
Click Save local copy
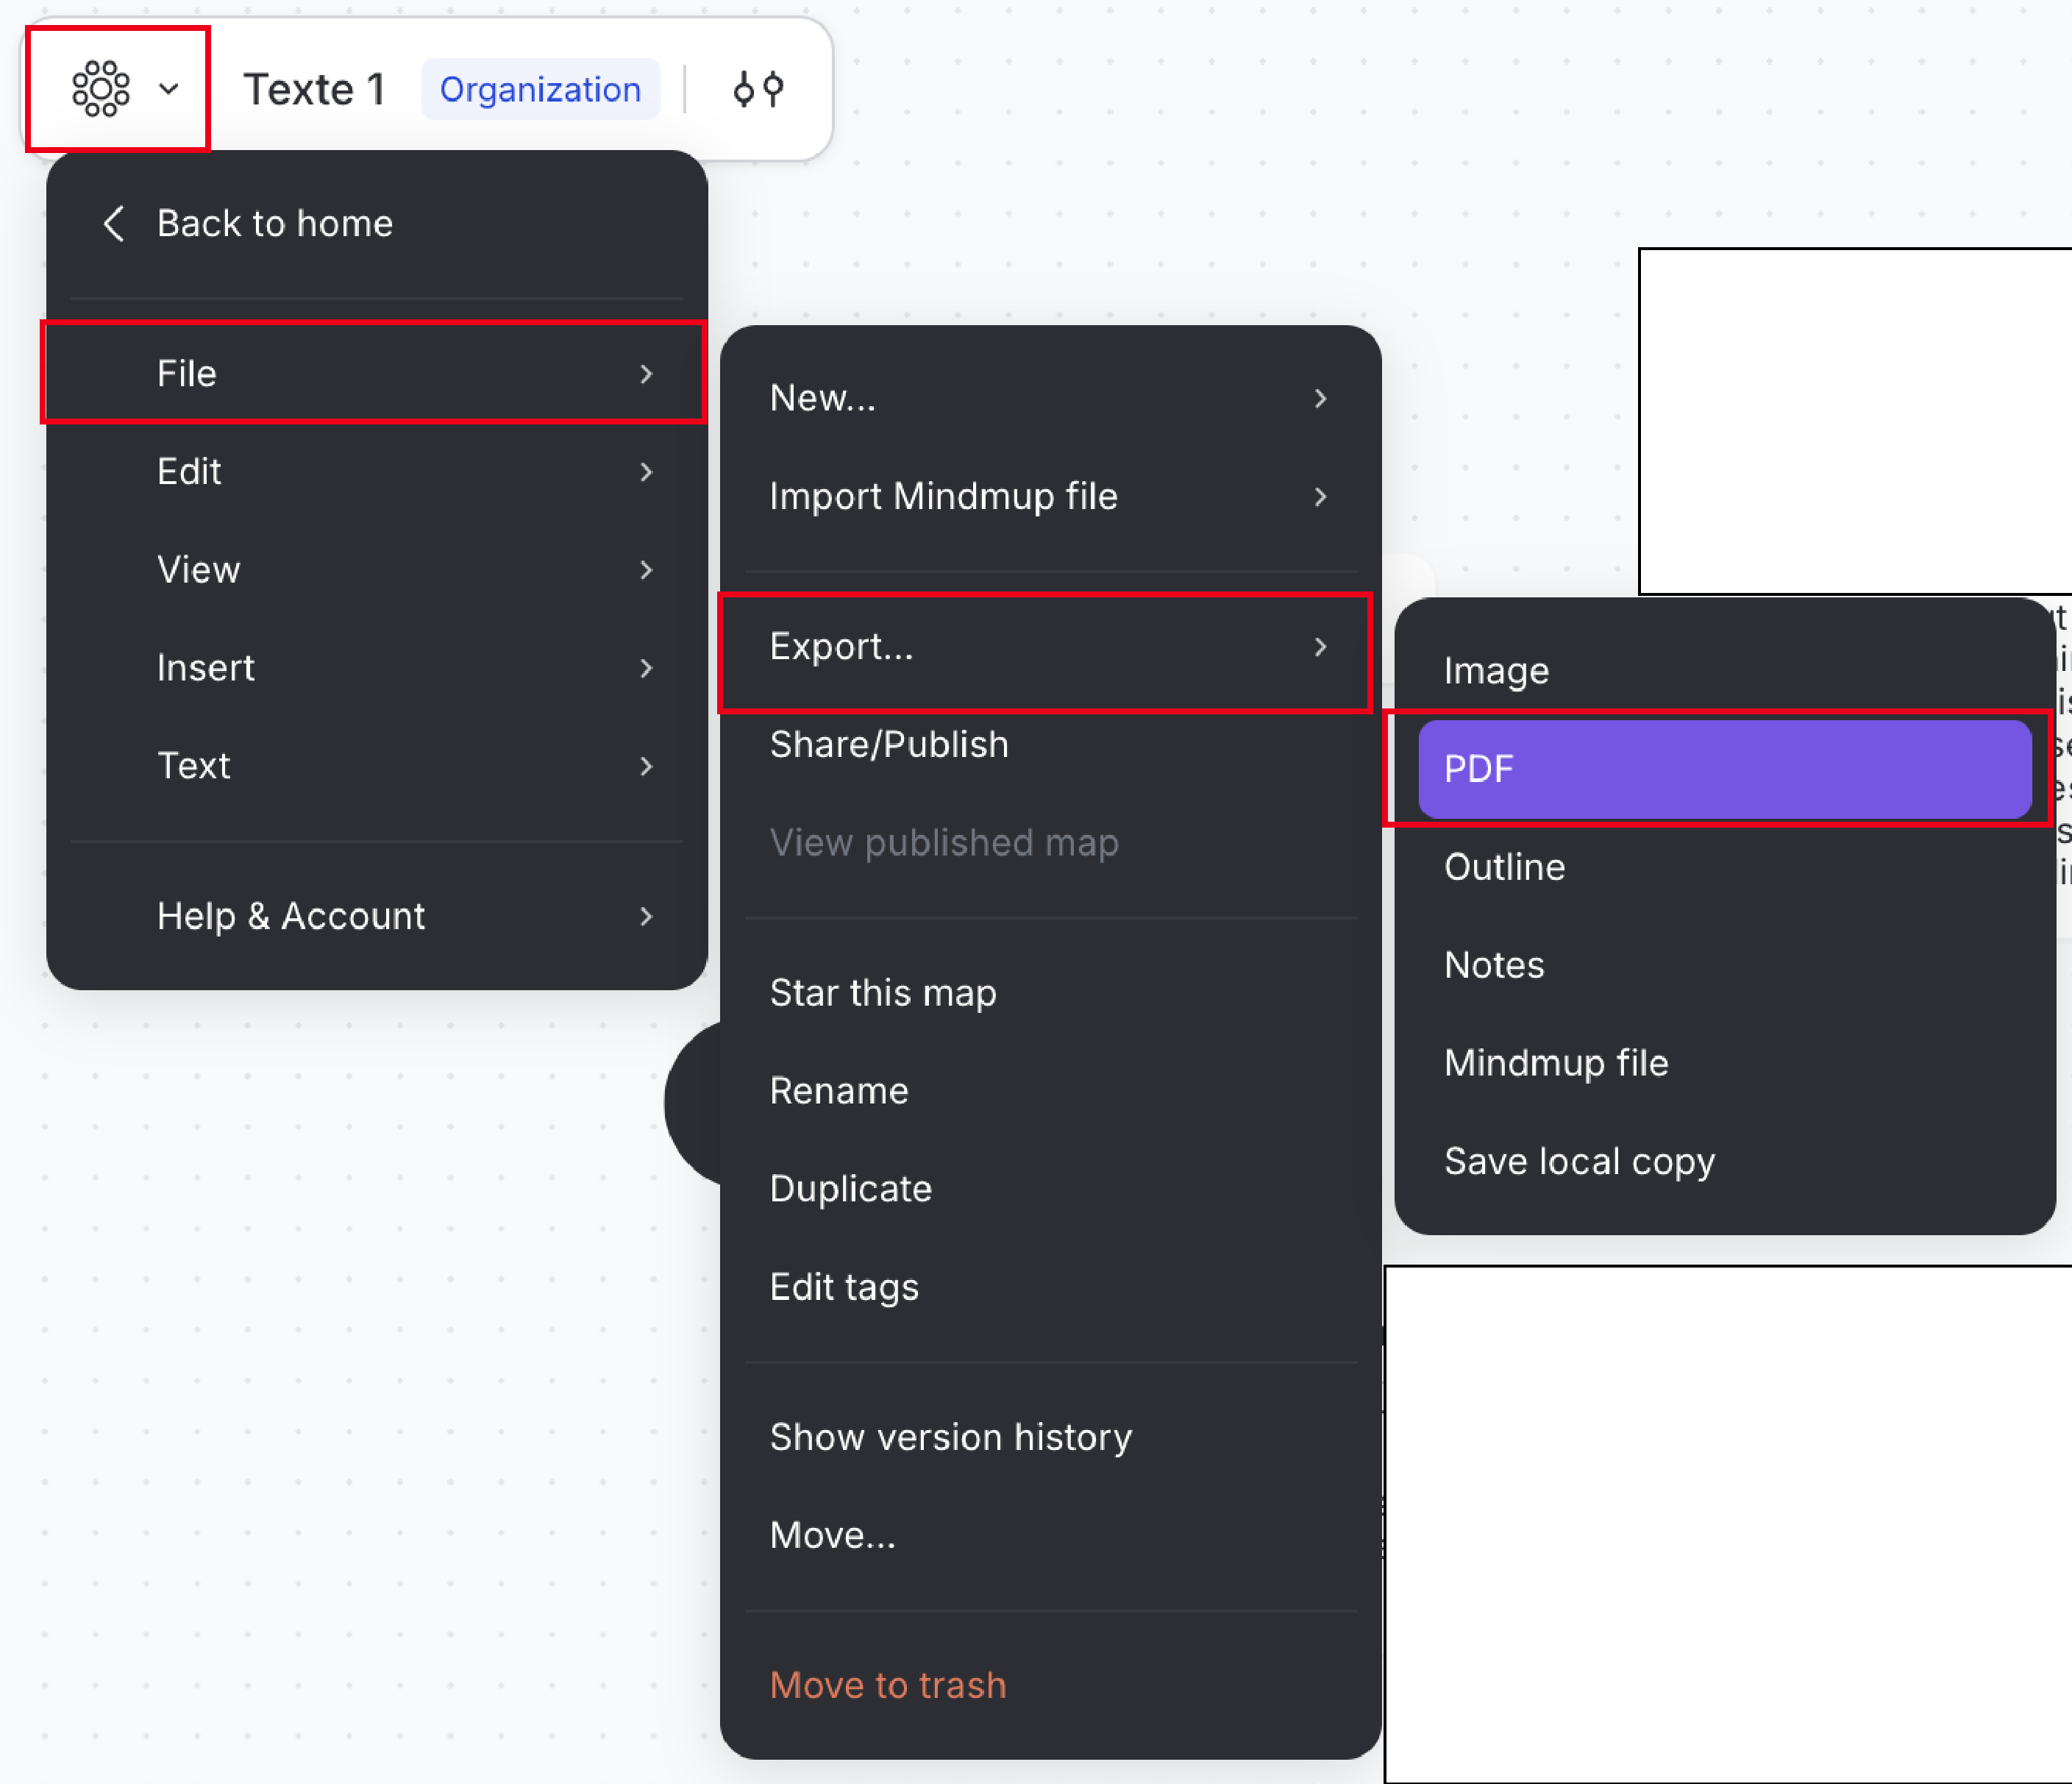(x=1578, y=1160)
